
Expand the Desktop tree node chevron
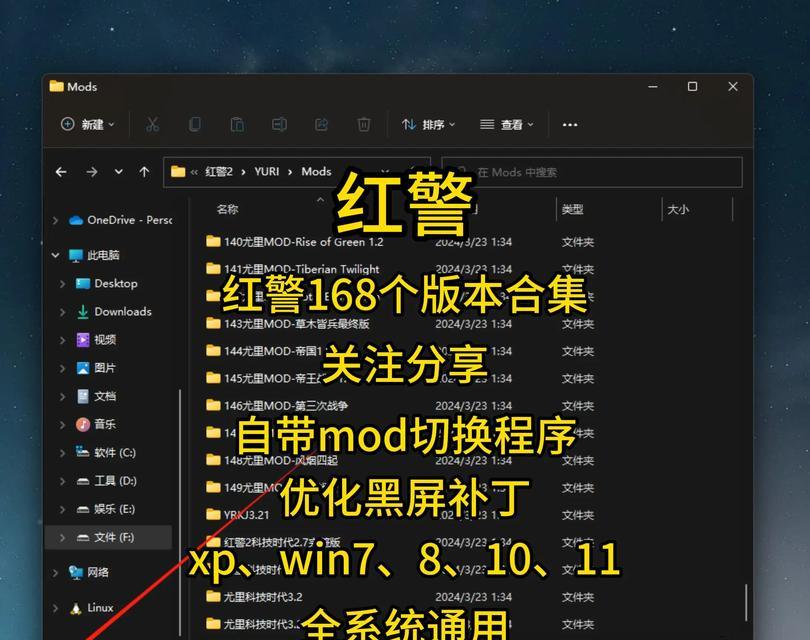pyautogui.click(x=63, y=284)
